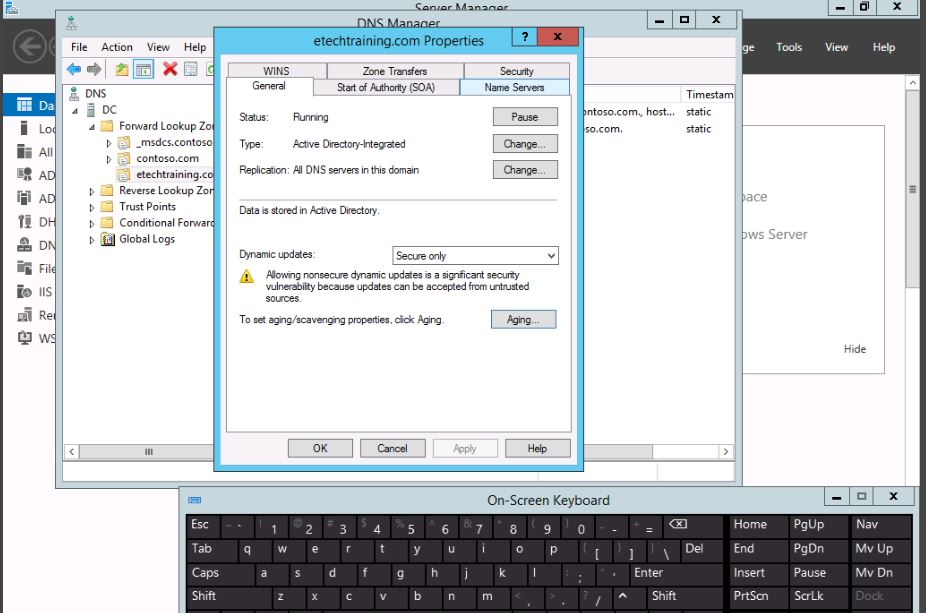Click the DNS Manager horizontal scrollbar thumb

point(150,452)
